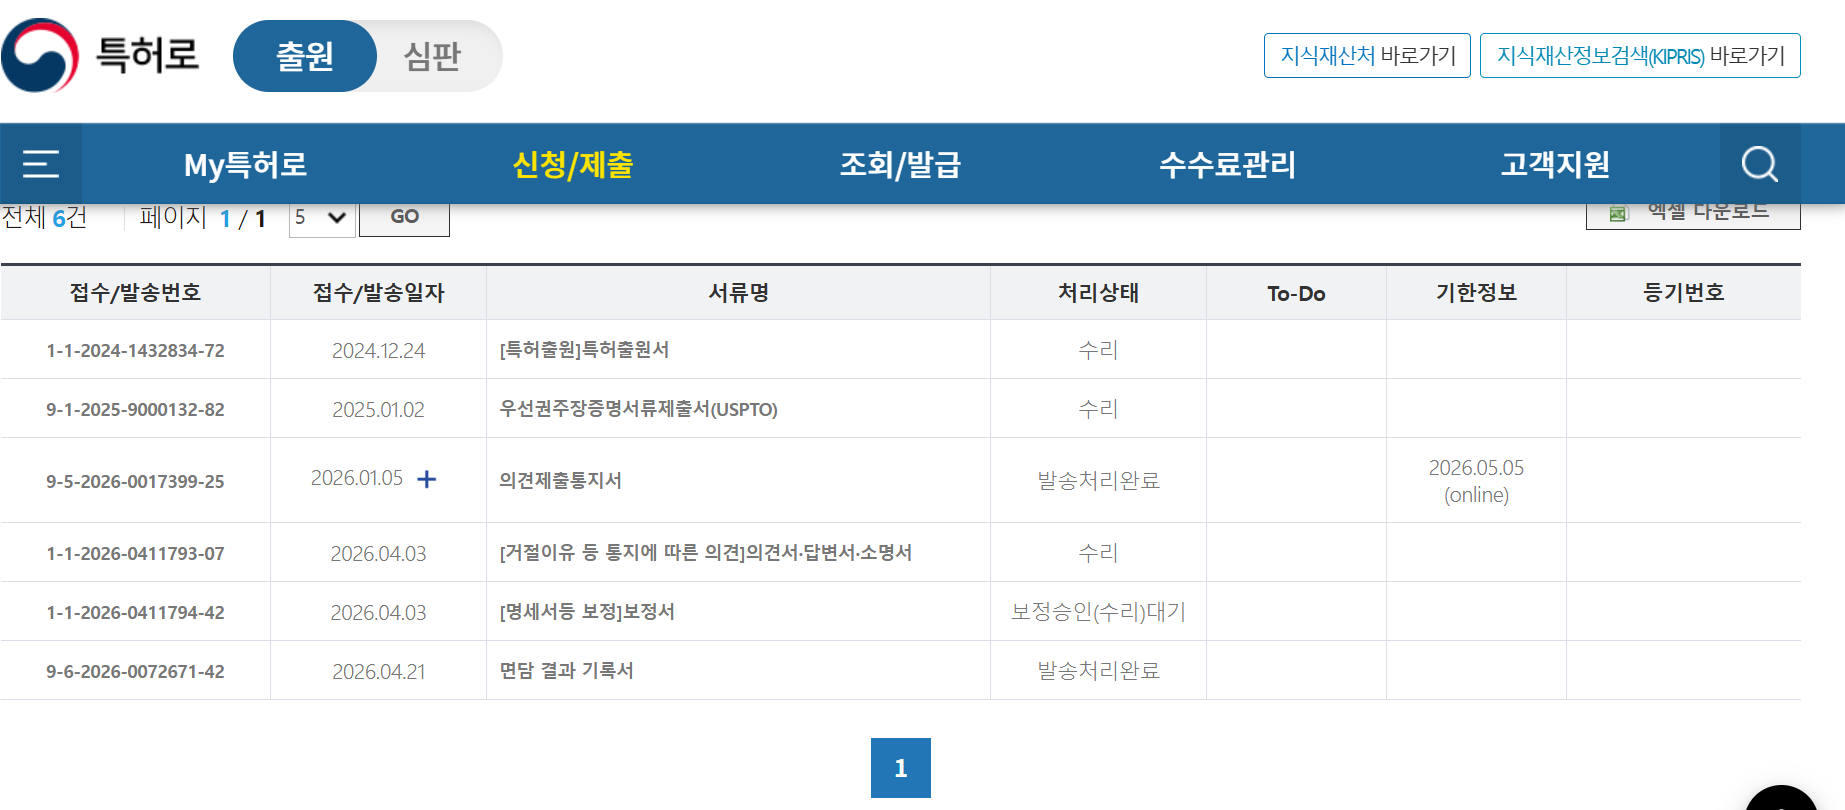Open the 수수료관리 menu
1845x810 pixels.
tap(1228, 164)
